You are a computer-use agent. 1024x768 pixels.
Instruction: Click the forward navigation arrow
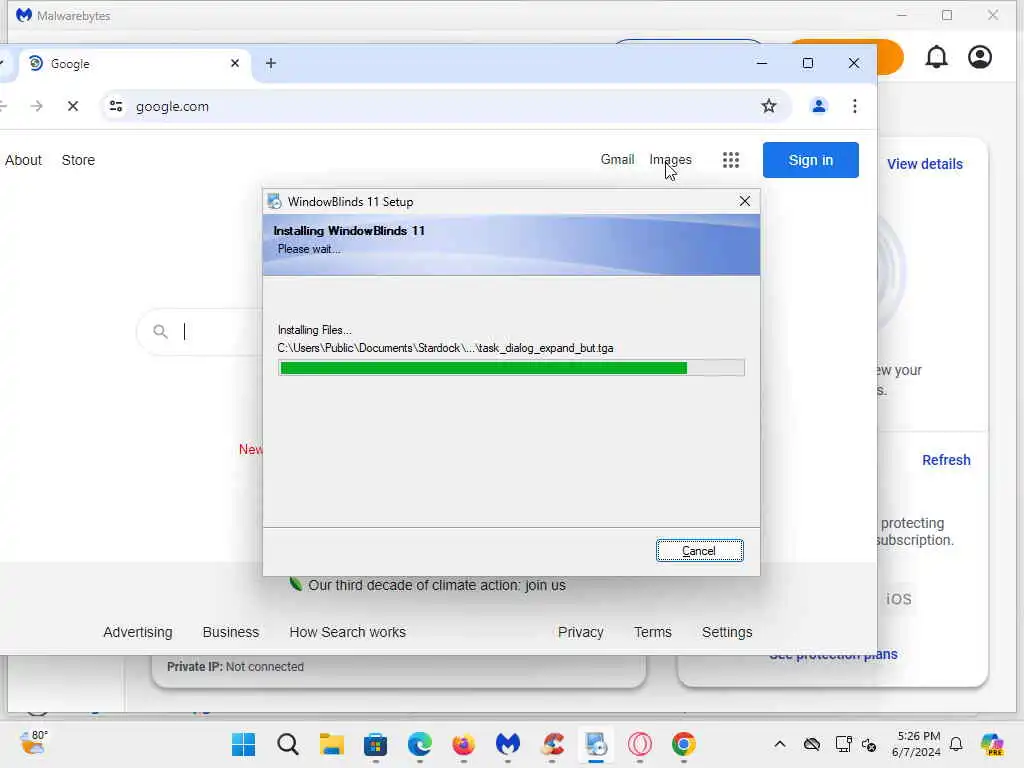37,106
